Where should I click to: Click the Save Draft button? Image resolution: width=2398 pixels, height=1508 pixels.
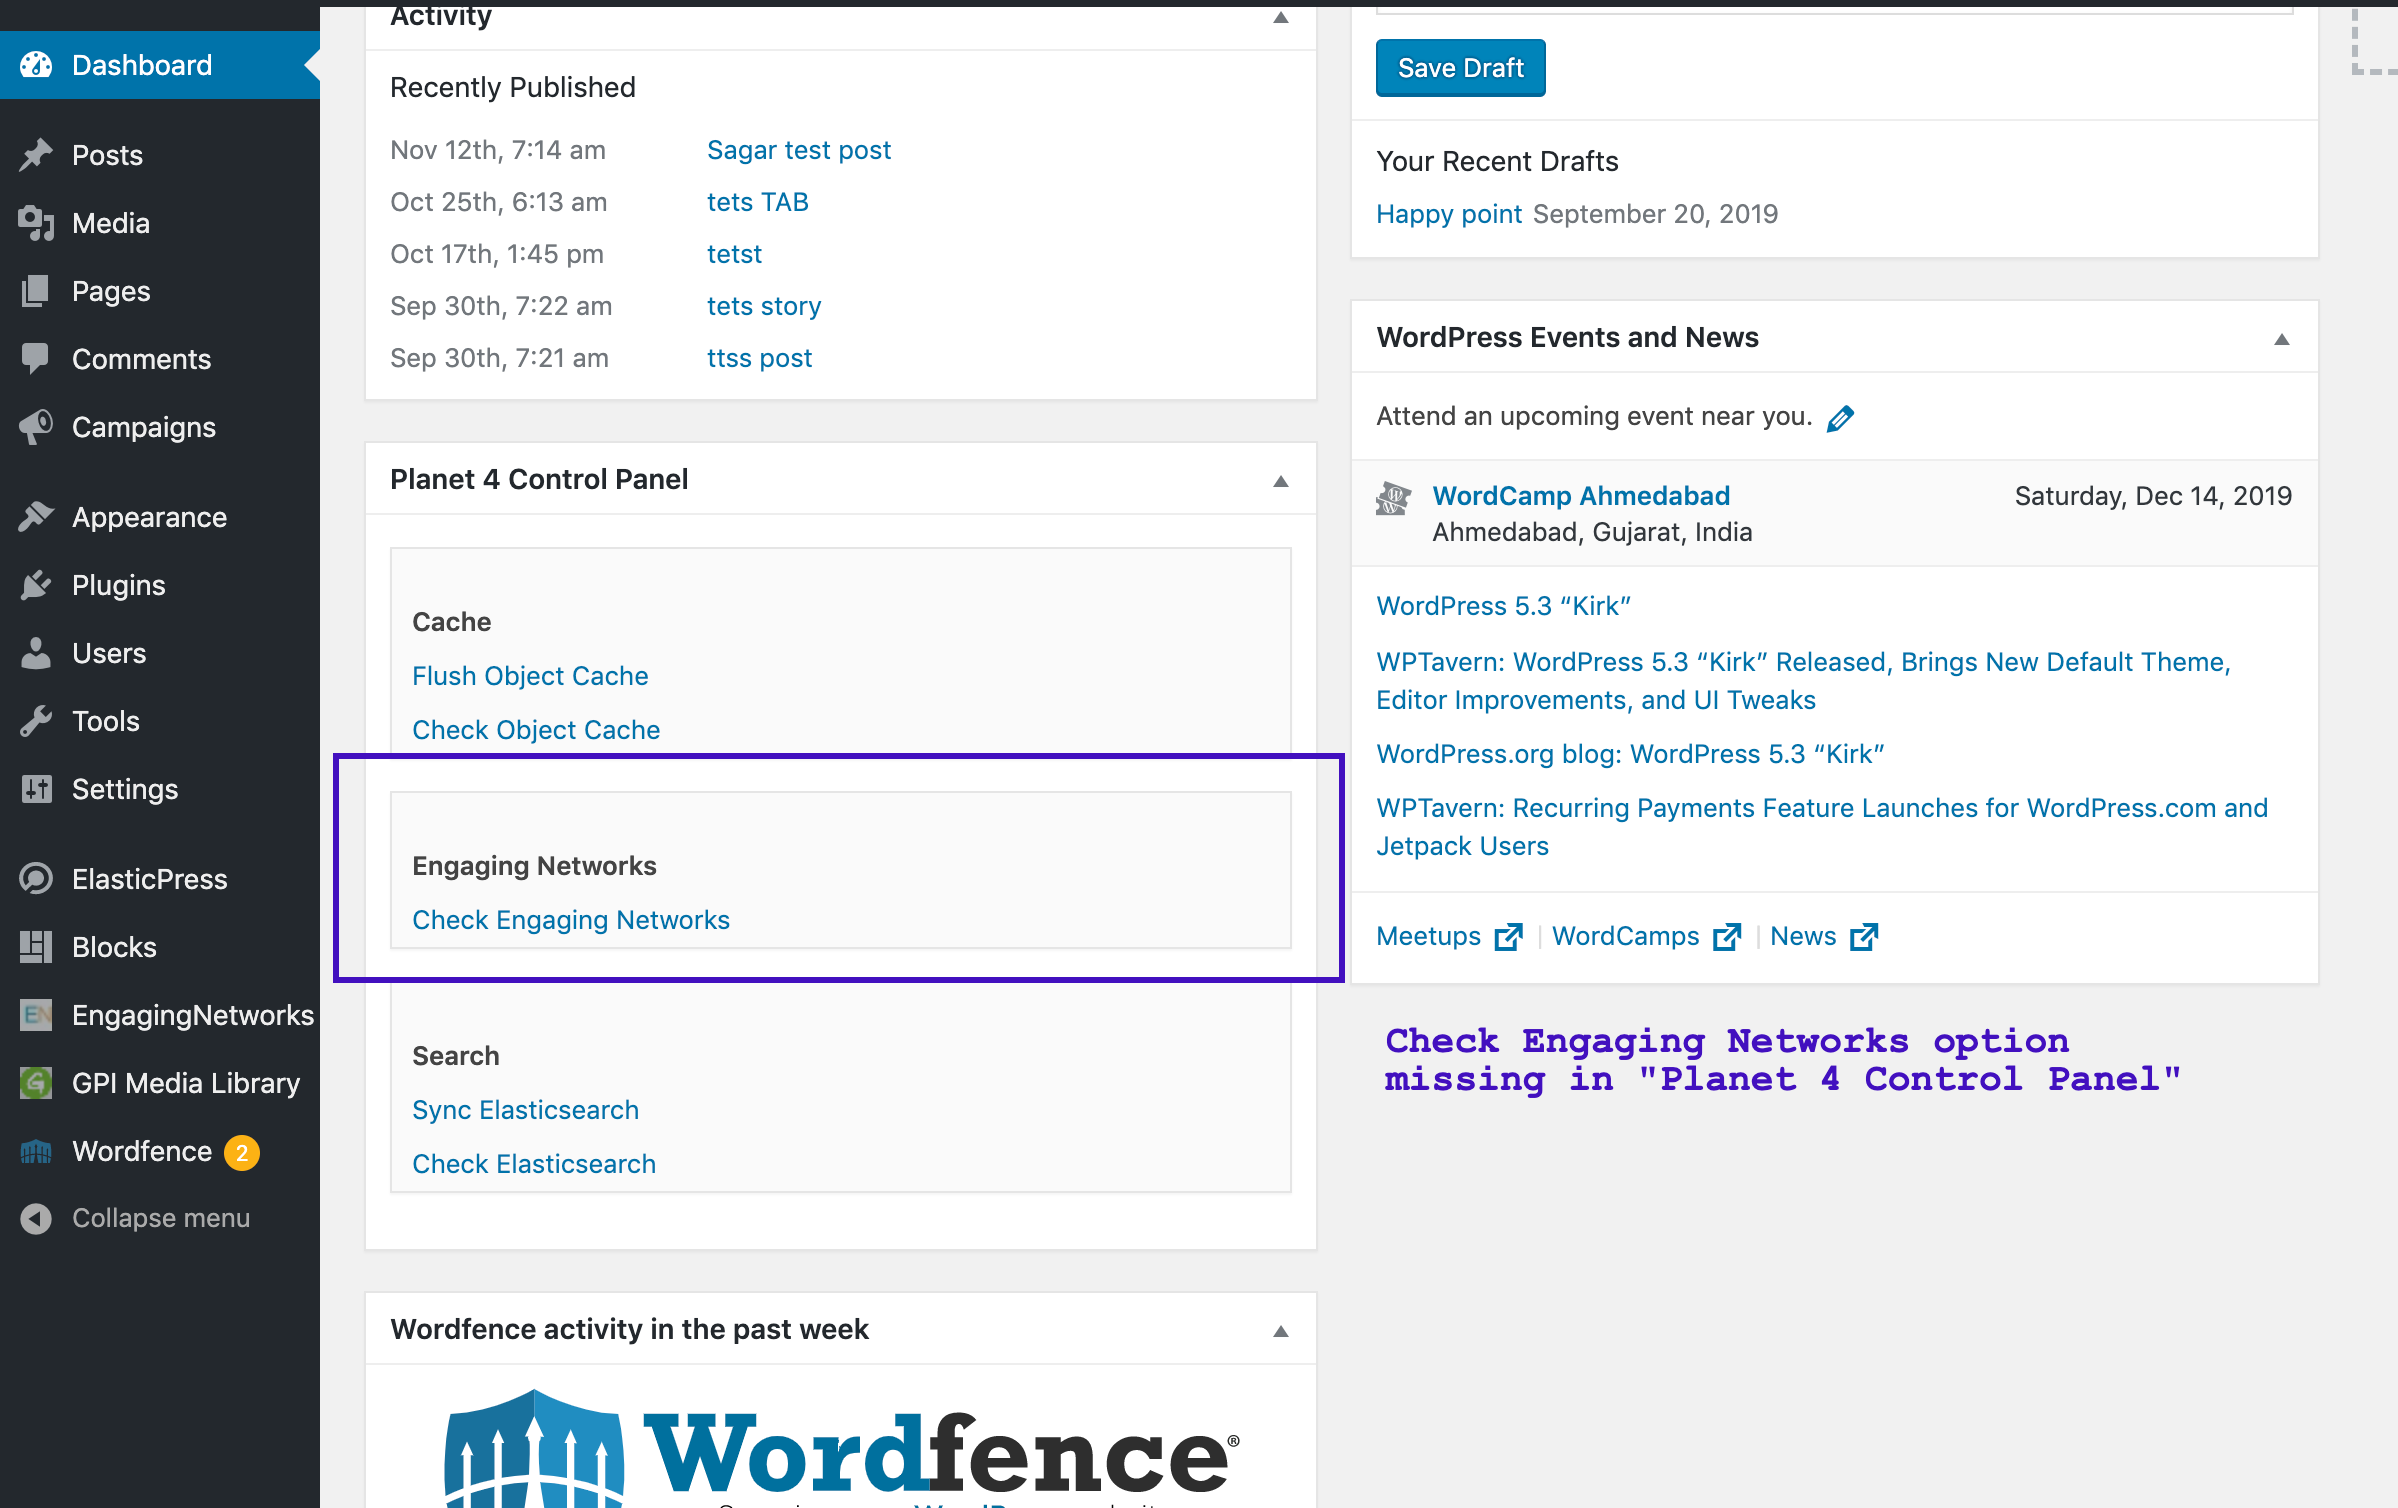1460,68
